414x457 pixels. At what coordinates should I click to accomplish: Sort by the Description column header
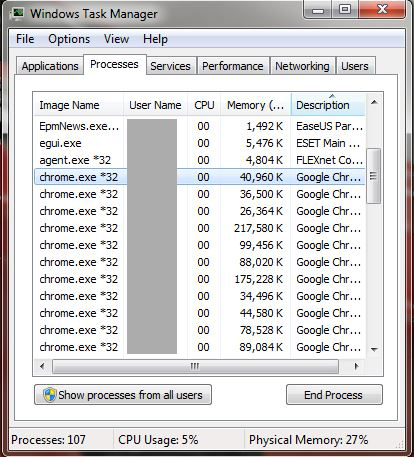[x=328, y=105]
